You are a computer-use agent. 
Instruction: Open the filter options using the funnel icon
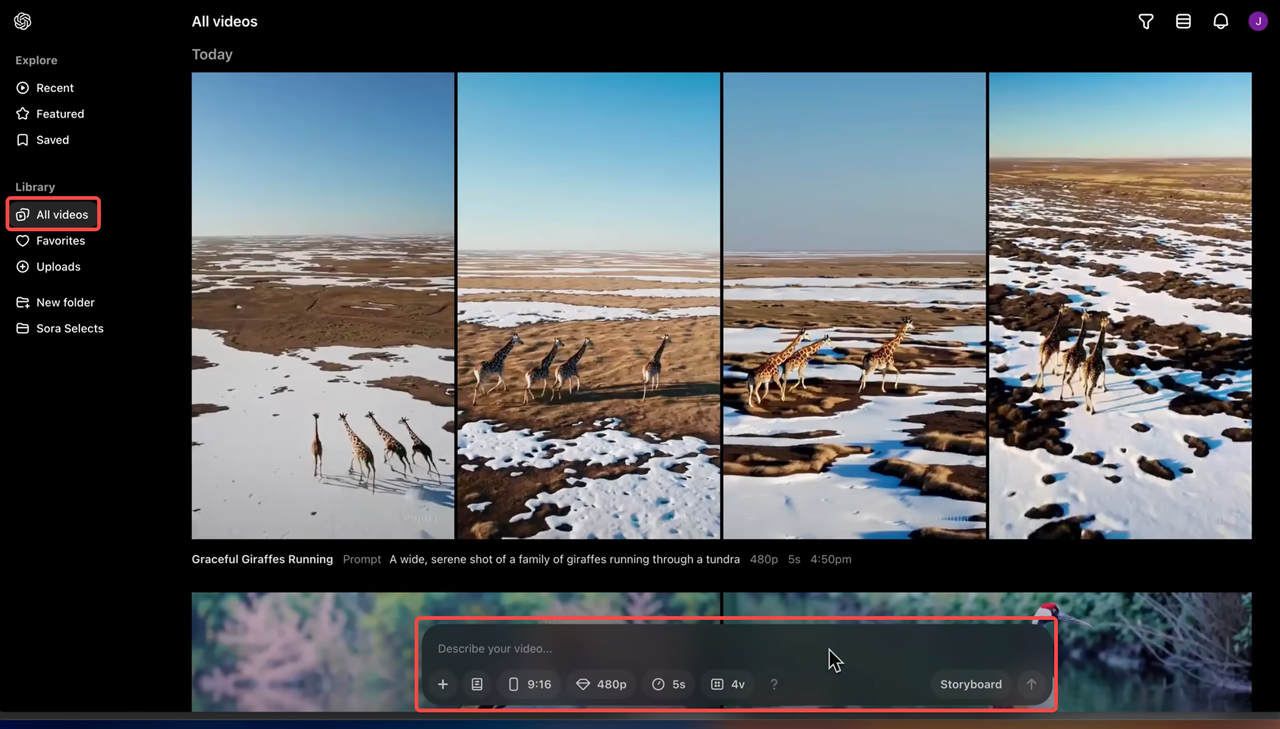pyautogui.click(x=1145, y=21)
